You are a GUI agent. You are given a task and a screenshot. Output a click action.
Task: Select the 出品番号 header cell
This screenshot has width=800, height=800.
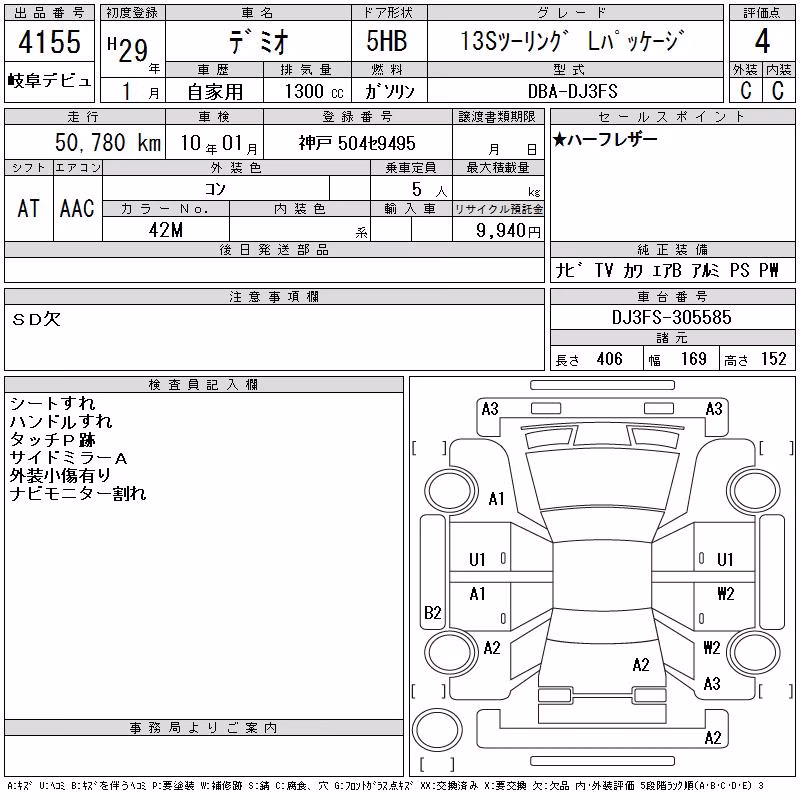point(49,13)
